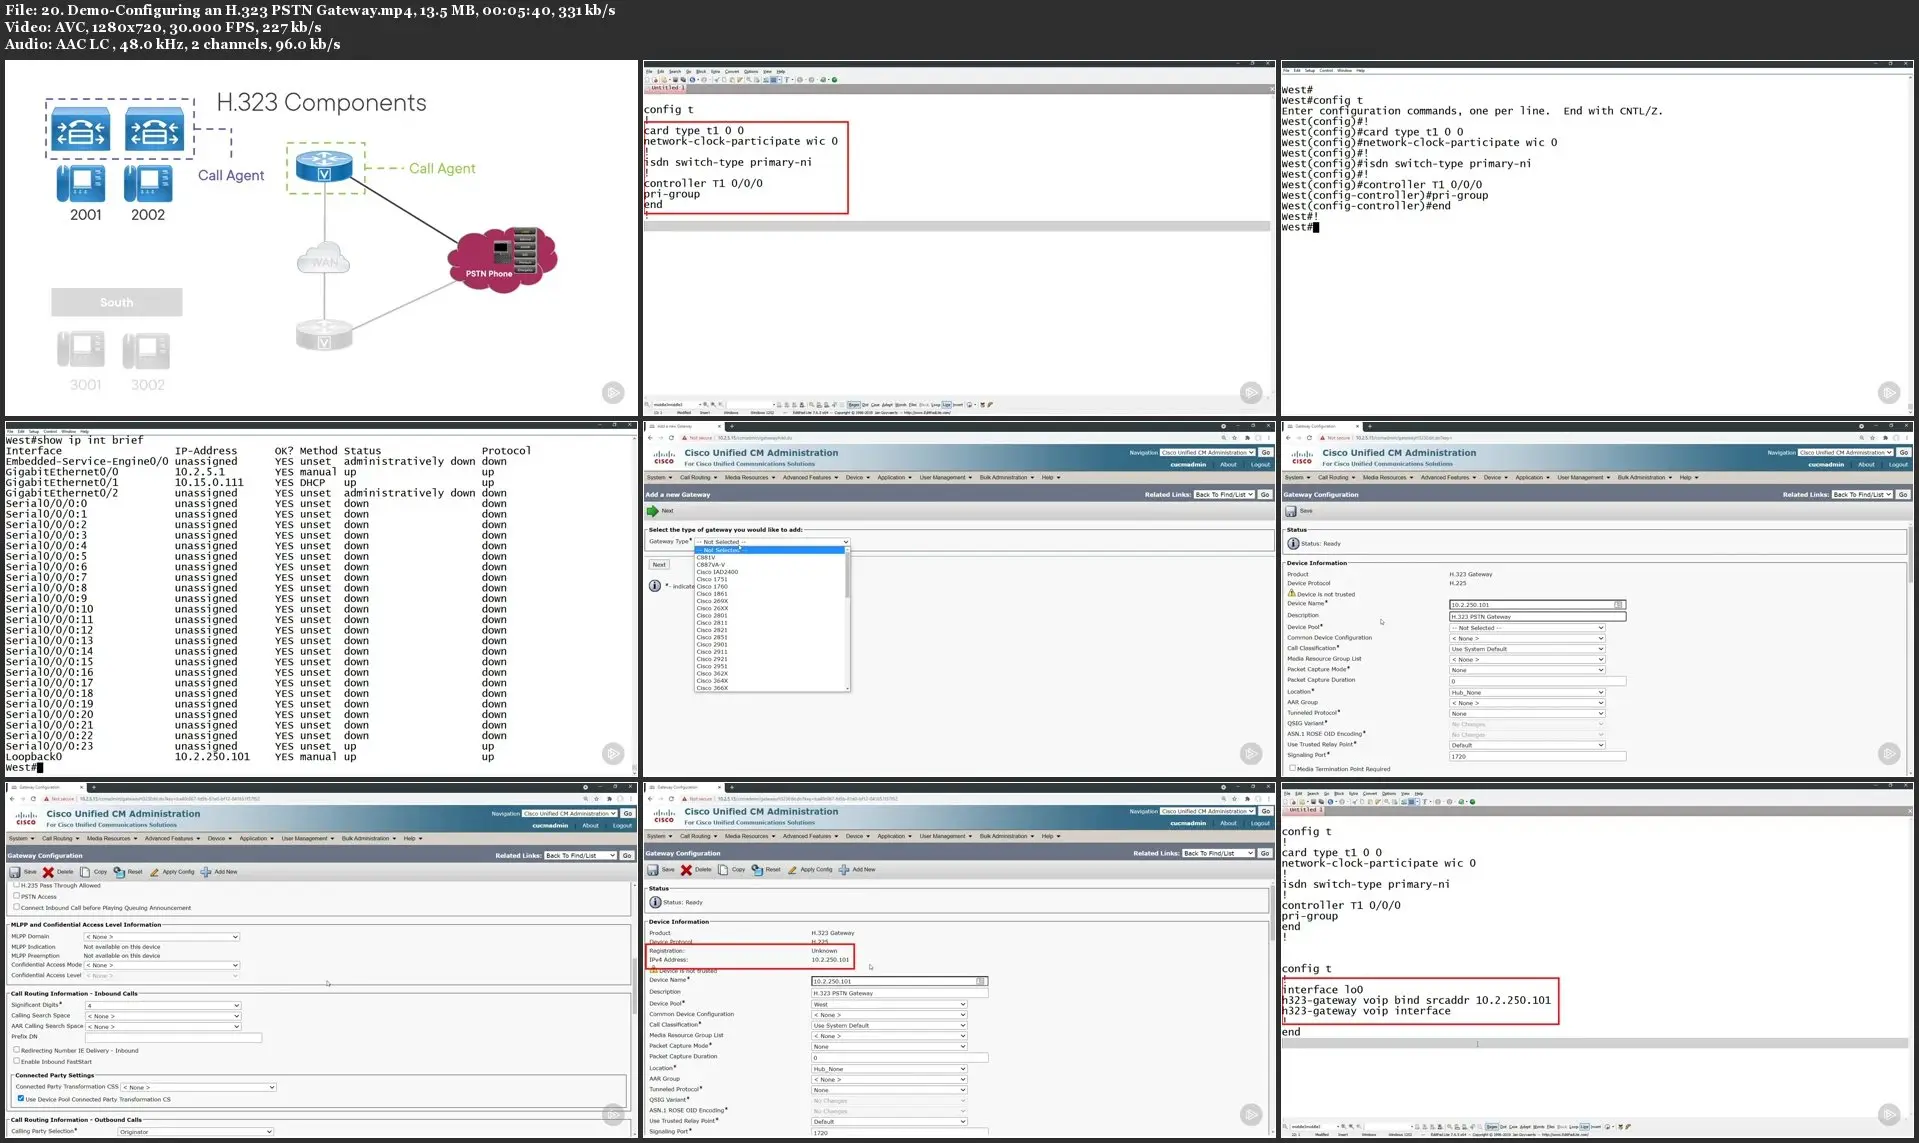The width and height of the screenshot is (1919, 1143).
Task: Enable PSTN Access checkbox
Action: coord(16,896)
